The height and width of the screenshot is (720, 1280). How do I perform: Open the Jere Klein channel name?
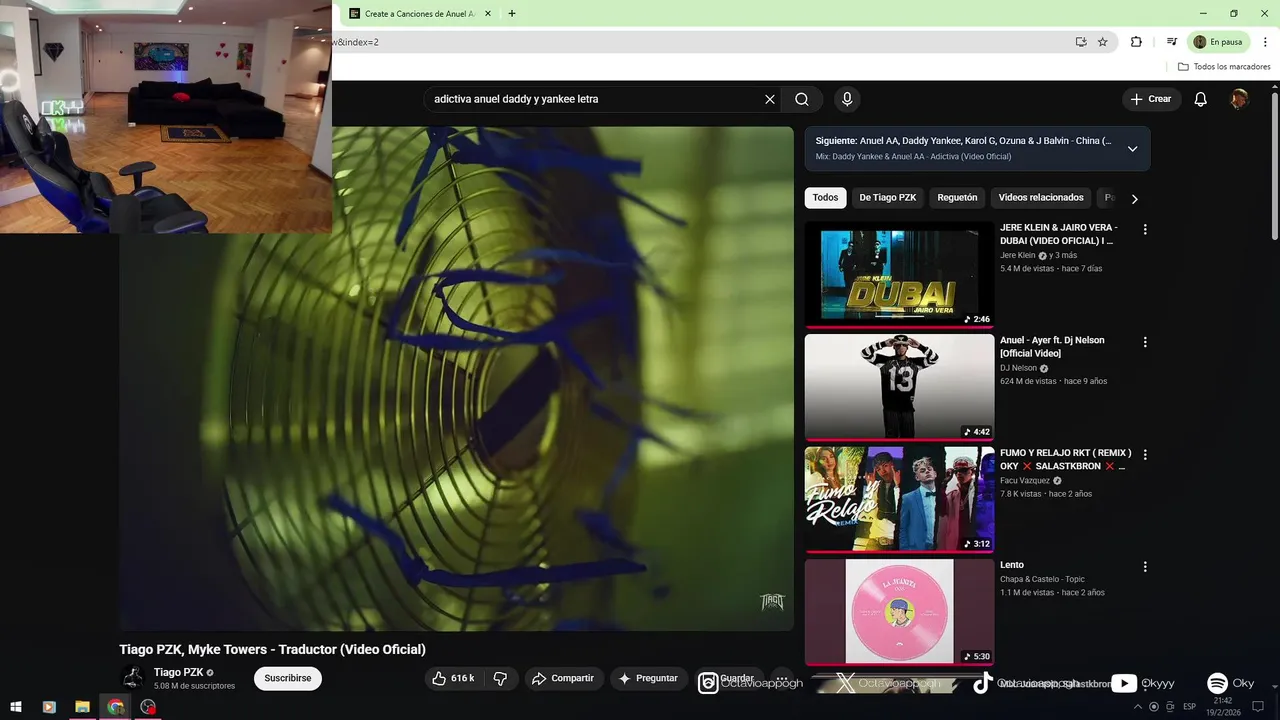tap(1018, 255)
